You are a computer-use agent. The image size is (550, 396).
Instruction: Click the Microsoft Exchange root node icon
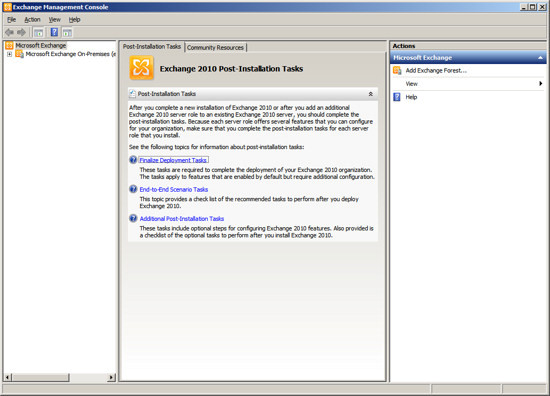tap(9, 45)
